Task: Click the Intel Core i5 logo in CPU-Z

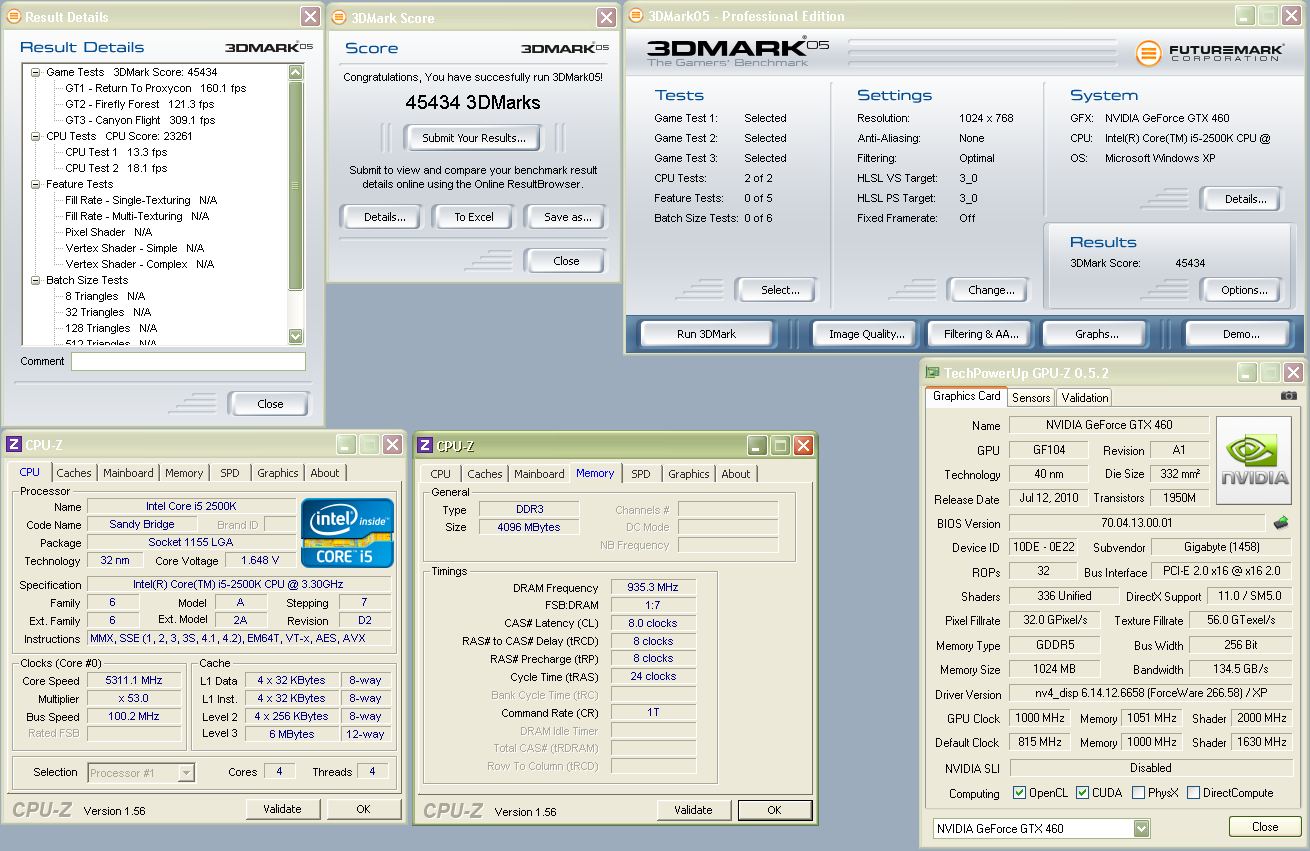Action: coord(348,533)
